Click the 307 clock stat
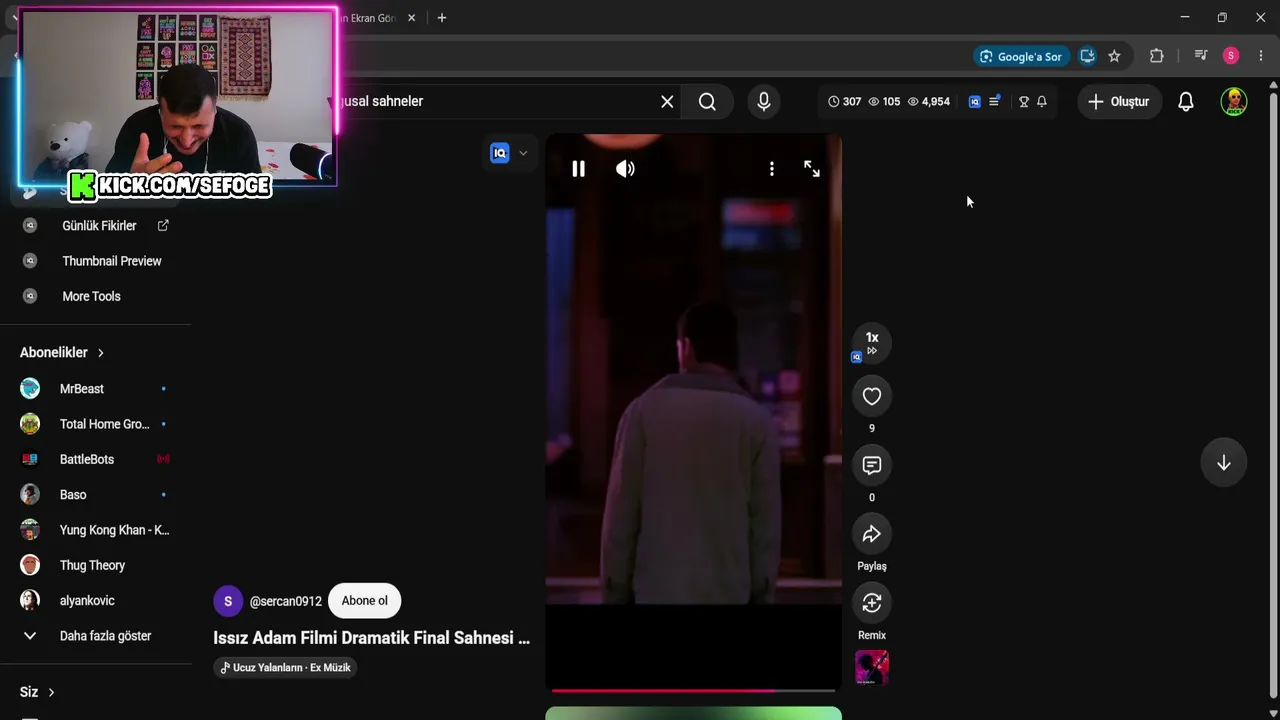Image resolution: width=1280 pixels, height=720 pixels. (x=845, y=101)
